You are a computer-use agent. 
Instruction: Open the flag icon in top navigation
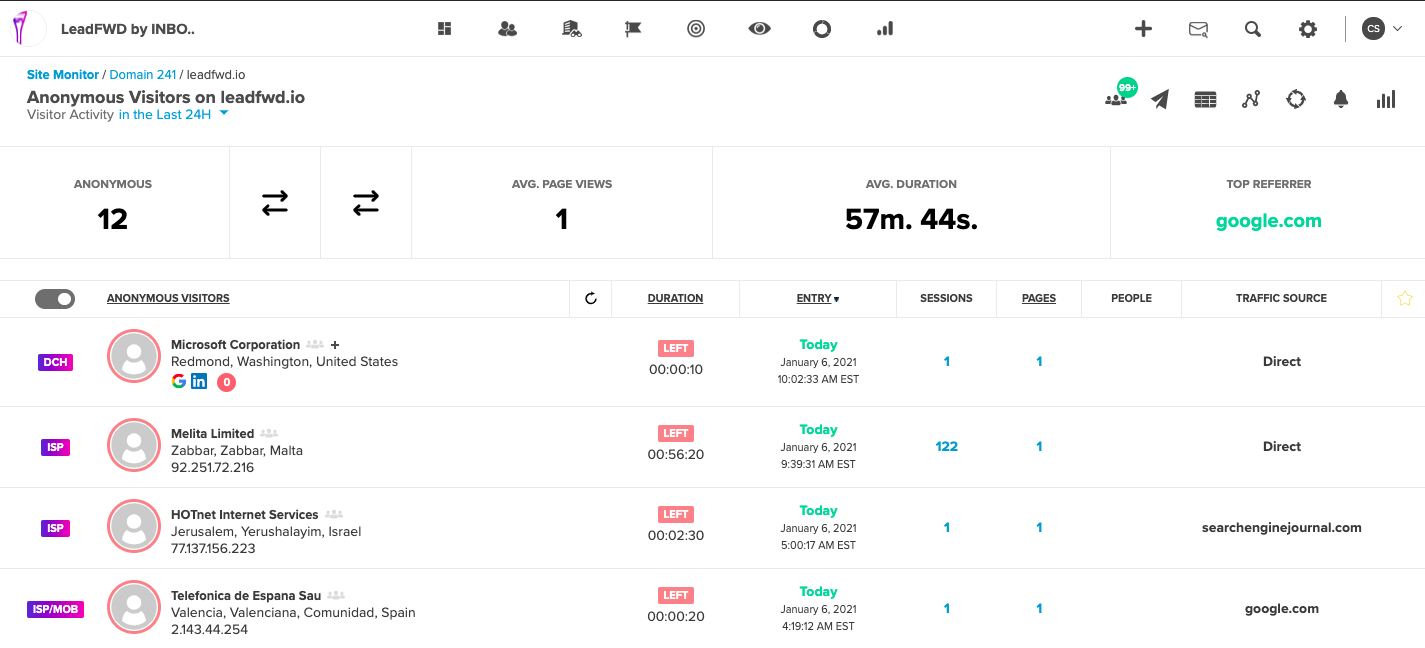pyautogui.click(x=633, y=29)
